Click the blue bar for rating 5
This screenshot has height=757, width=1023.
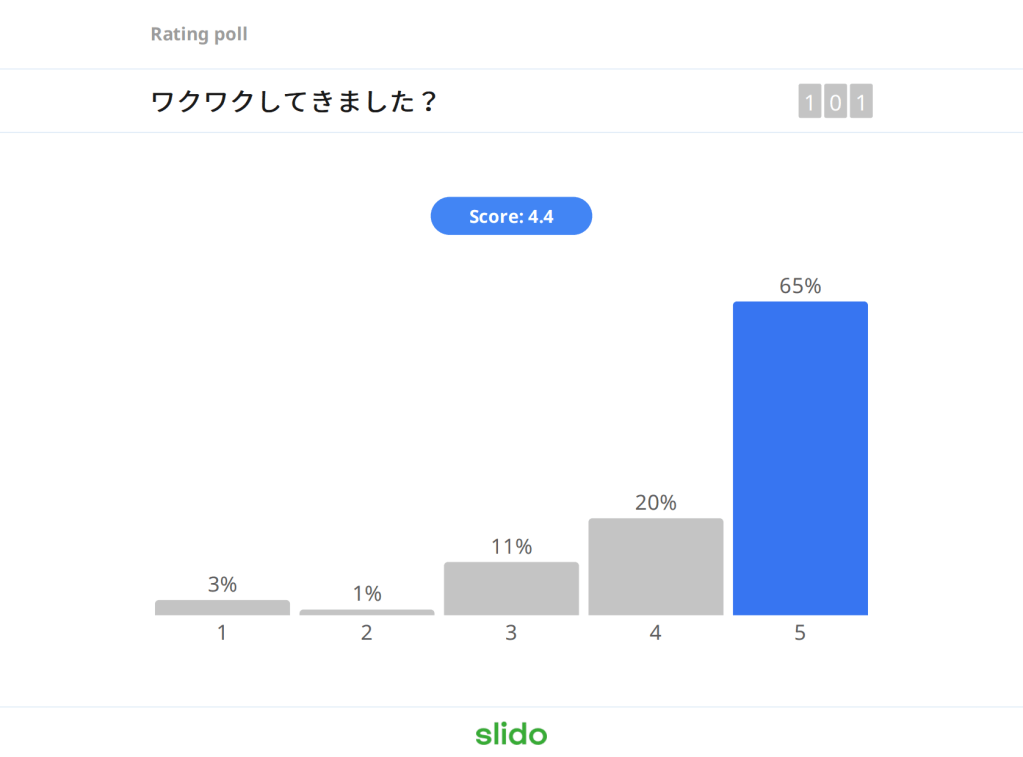click(x=800, y=458)
